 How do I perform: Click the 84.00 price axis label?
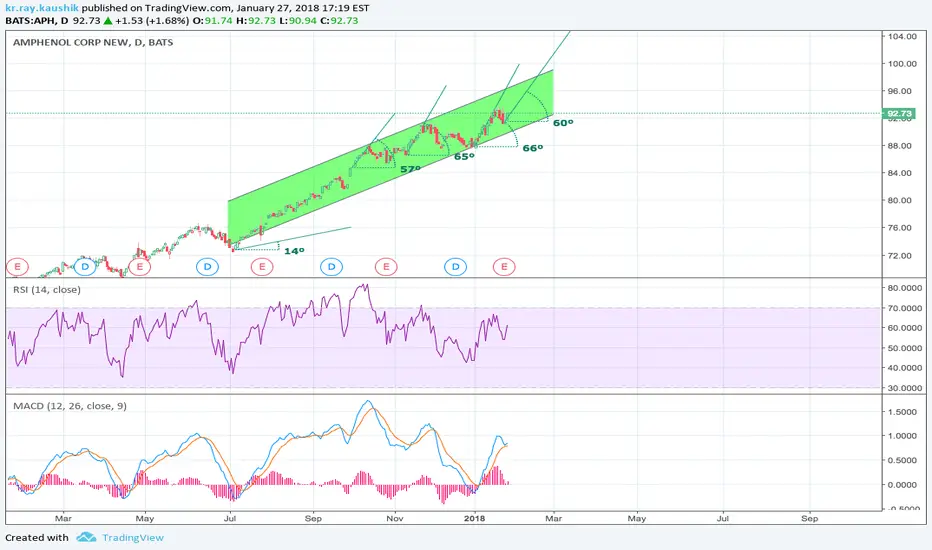[902, 173]
